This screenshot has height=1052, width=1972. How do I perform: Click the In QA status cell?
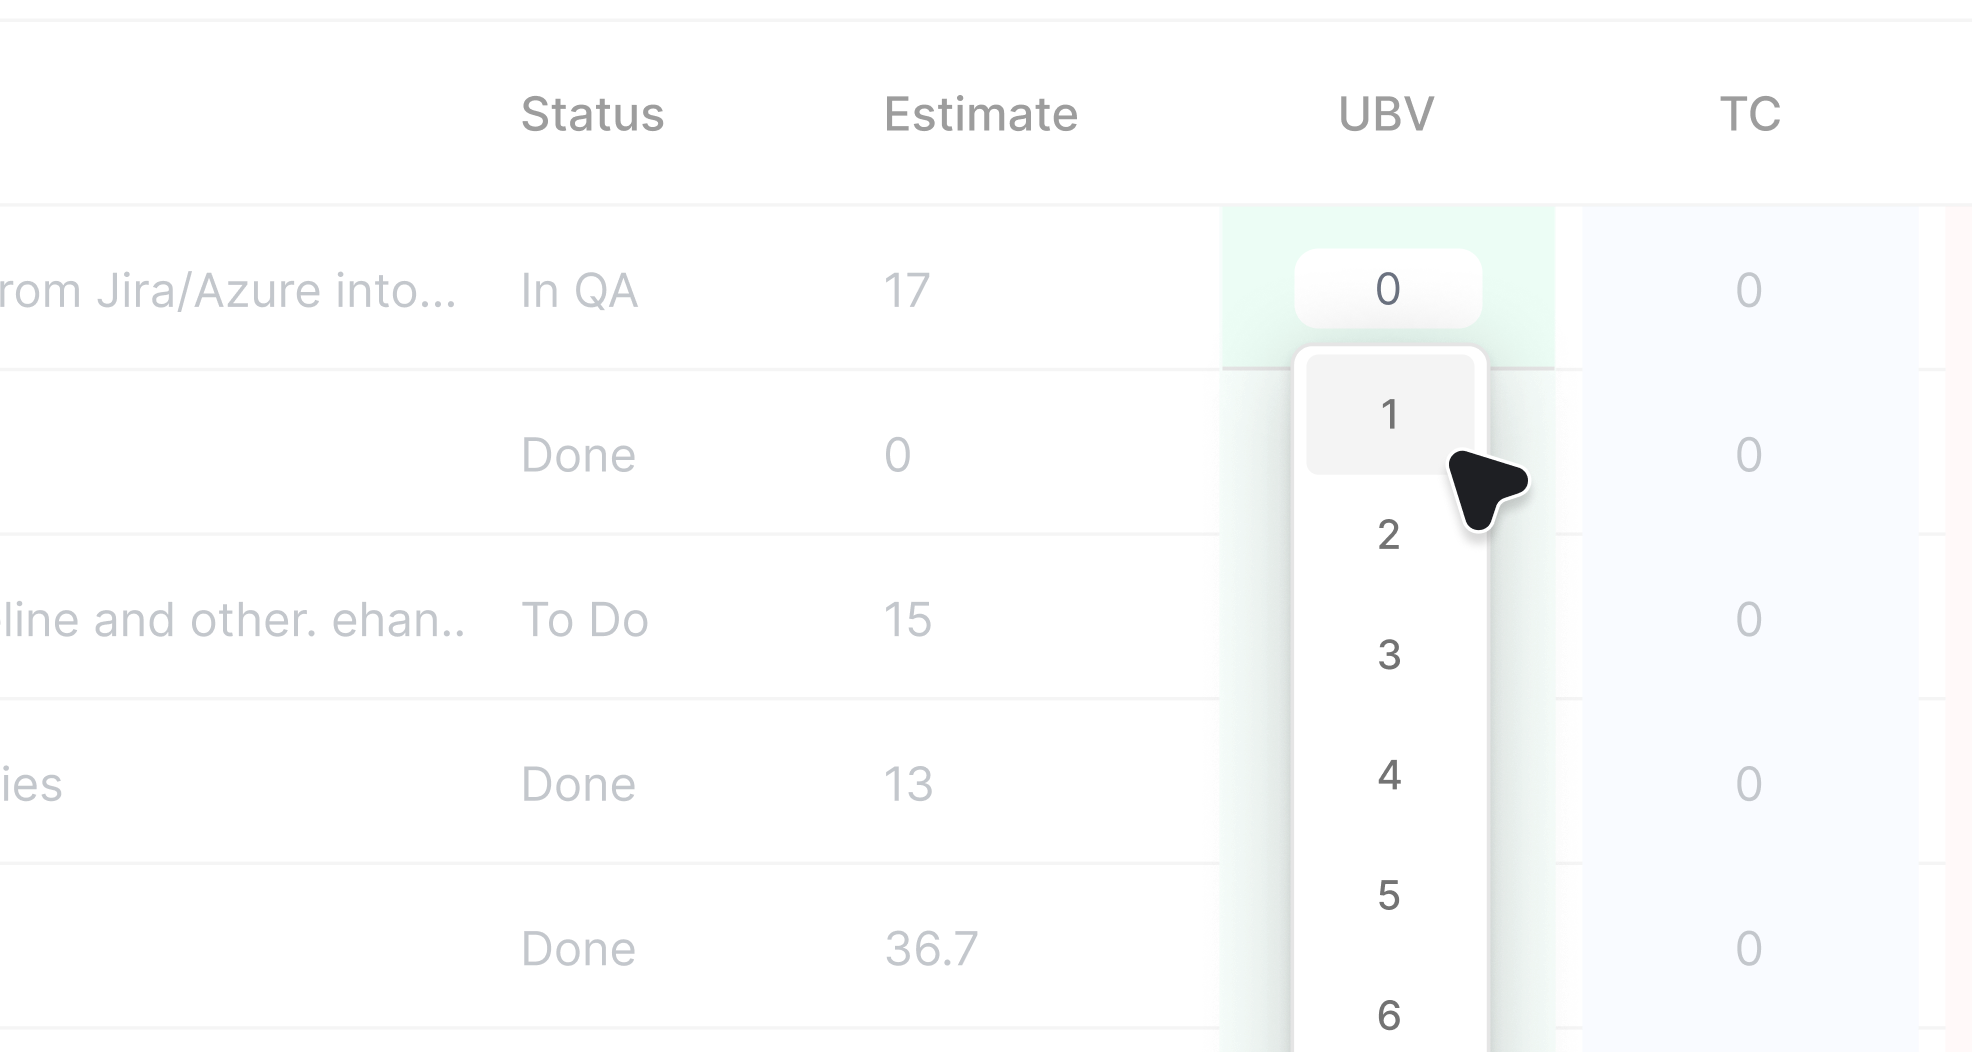[579, 291]
